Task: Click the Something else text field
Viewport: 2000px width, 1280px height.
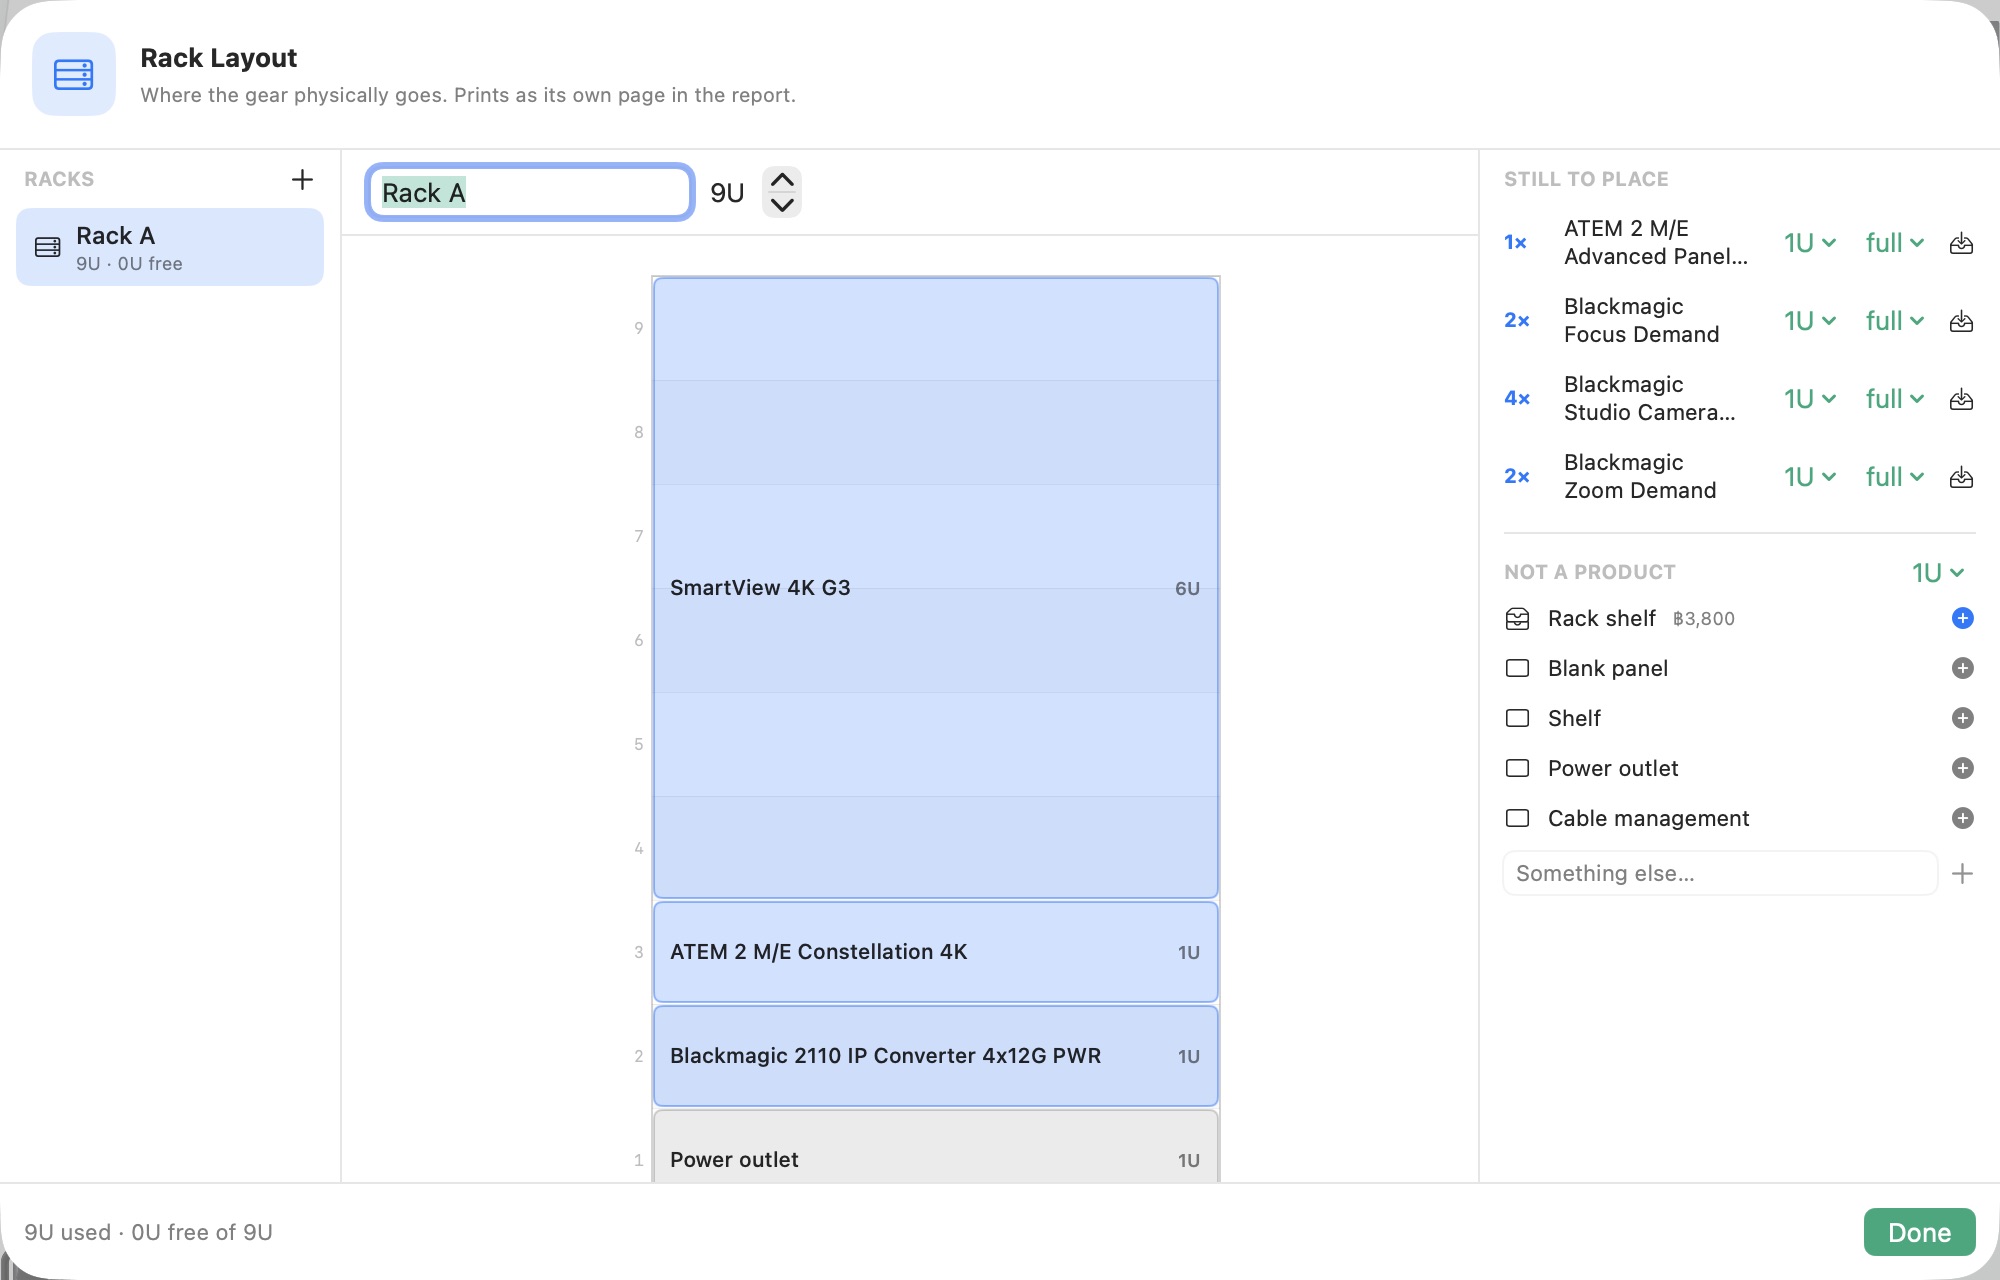Action: [x=1720, y=873]
